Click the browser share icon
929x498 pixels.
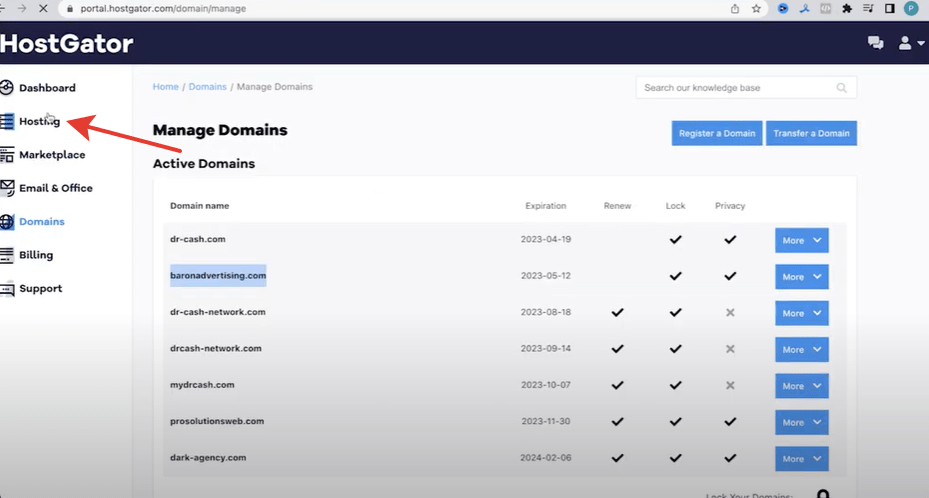pos(735,8)
